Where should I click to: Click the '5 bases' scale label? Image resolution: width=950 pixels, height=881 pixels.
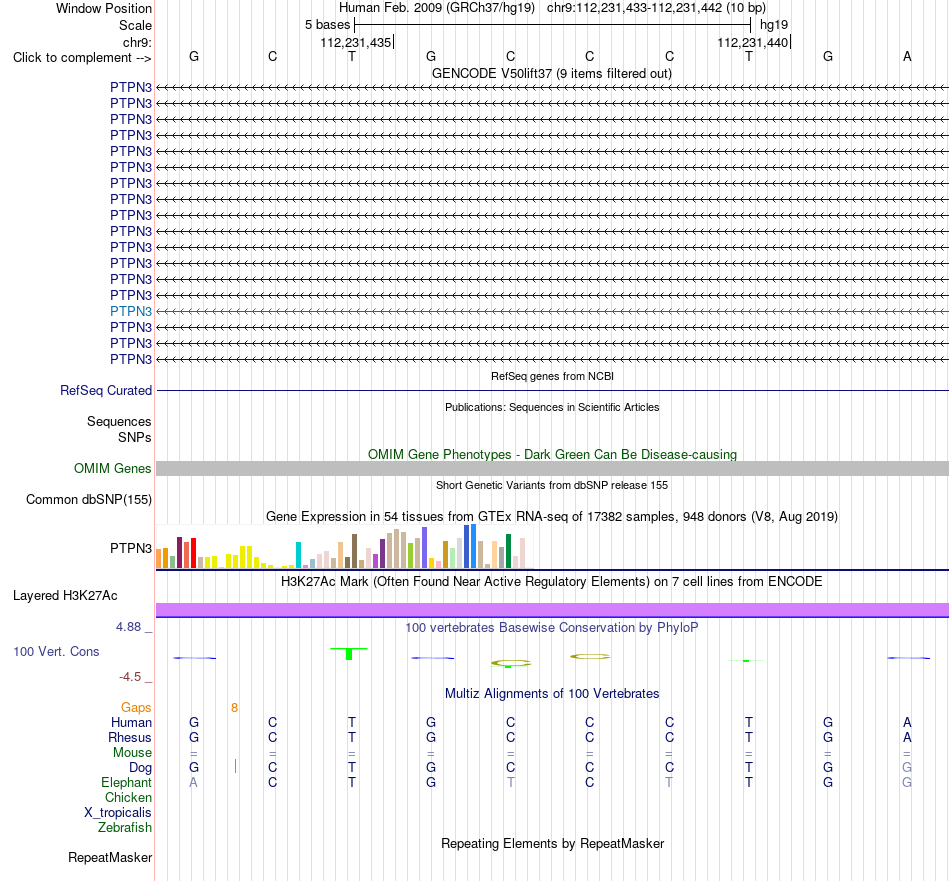point(327,25)
